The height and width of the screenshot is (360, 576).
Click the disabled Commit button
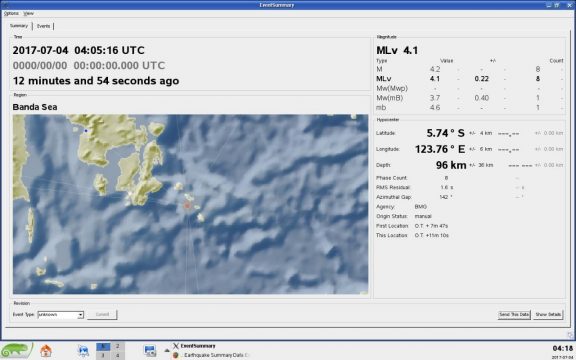pyautogui.click(x=102, y=314)
